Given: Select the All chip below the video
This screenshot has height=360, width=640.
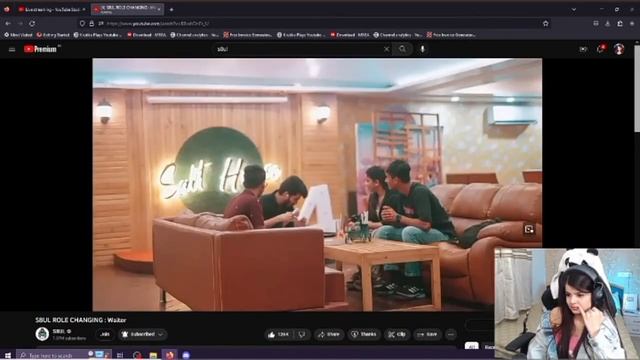Looking at the screenshot, I should [x=471, y=346].
